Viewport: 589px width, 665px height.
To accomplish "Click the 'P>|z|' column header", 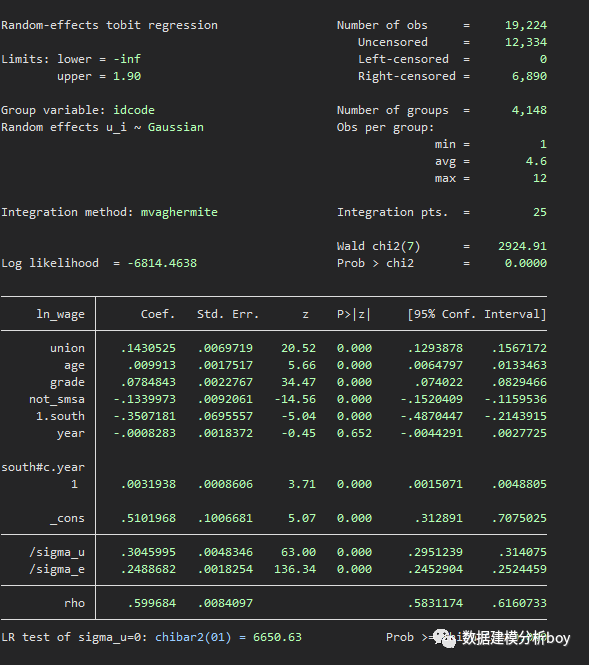I will pos(354,314).
